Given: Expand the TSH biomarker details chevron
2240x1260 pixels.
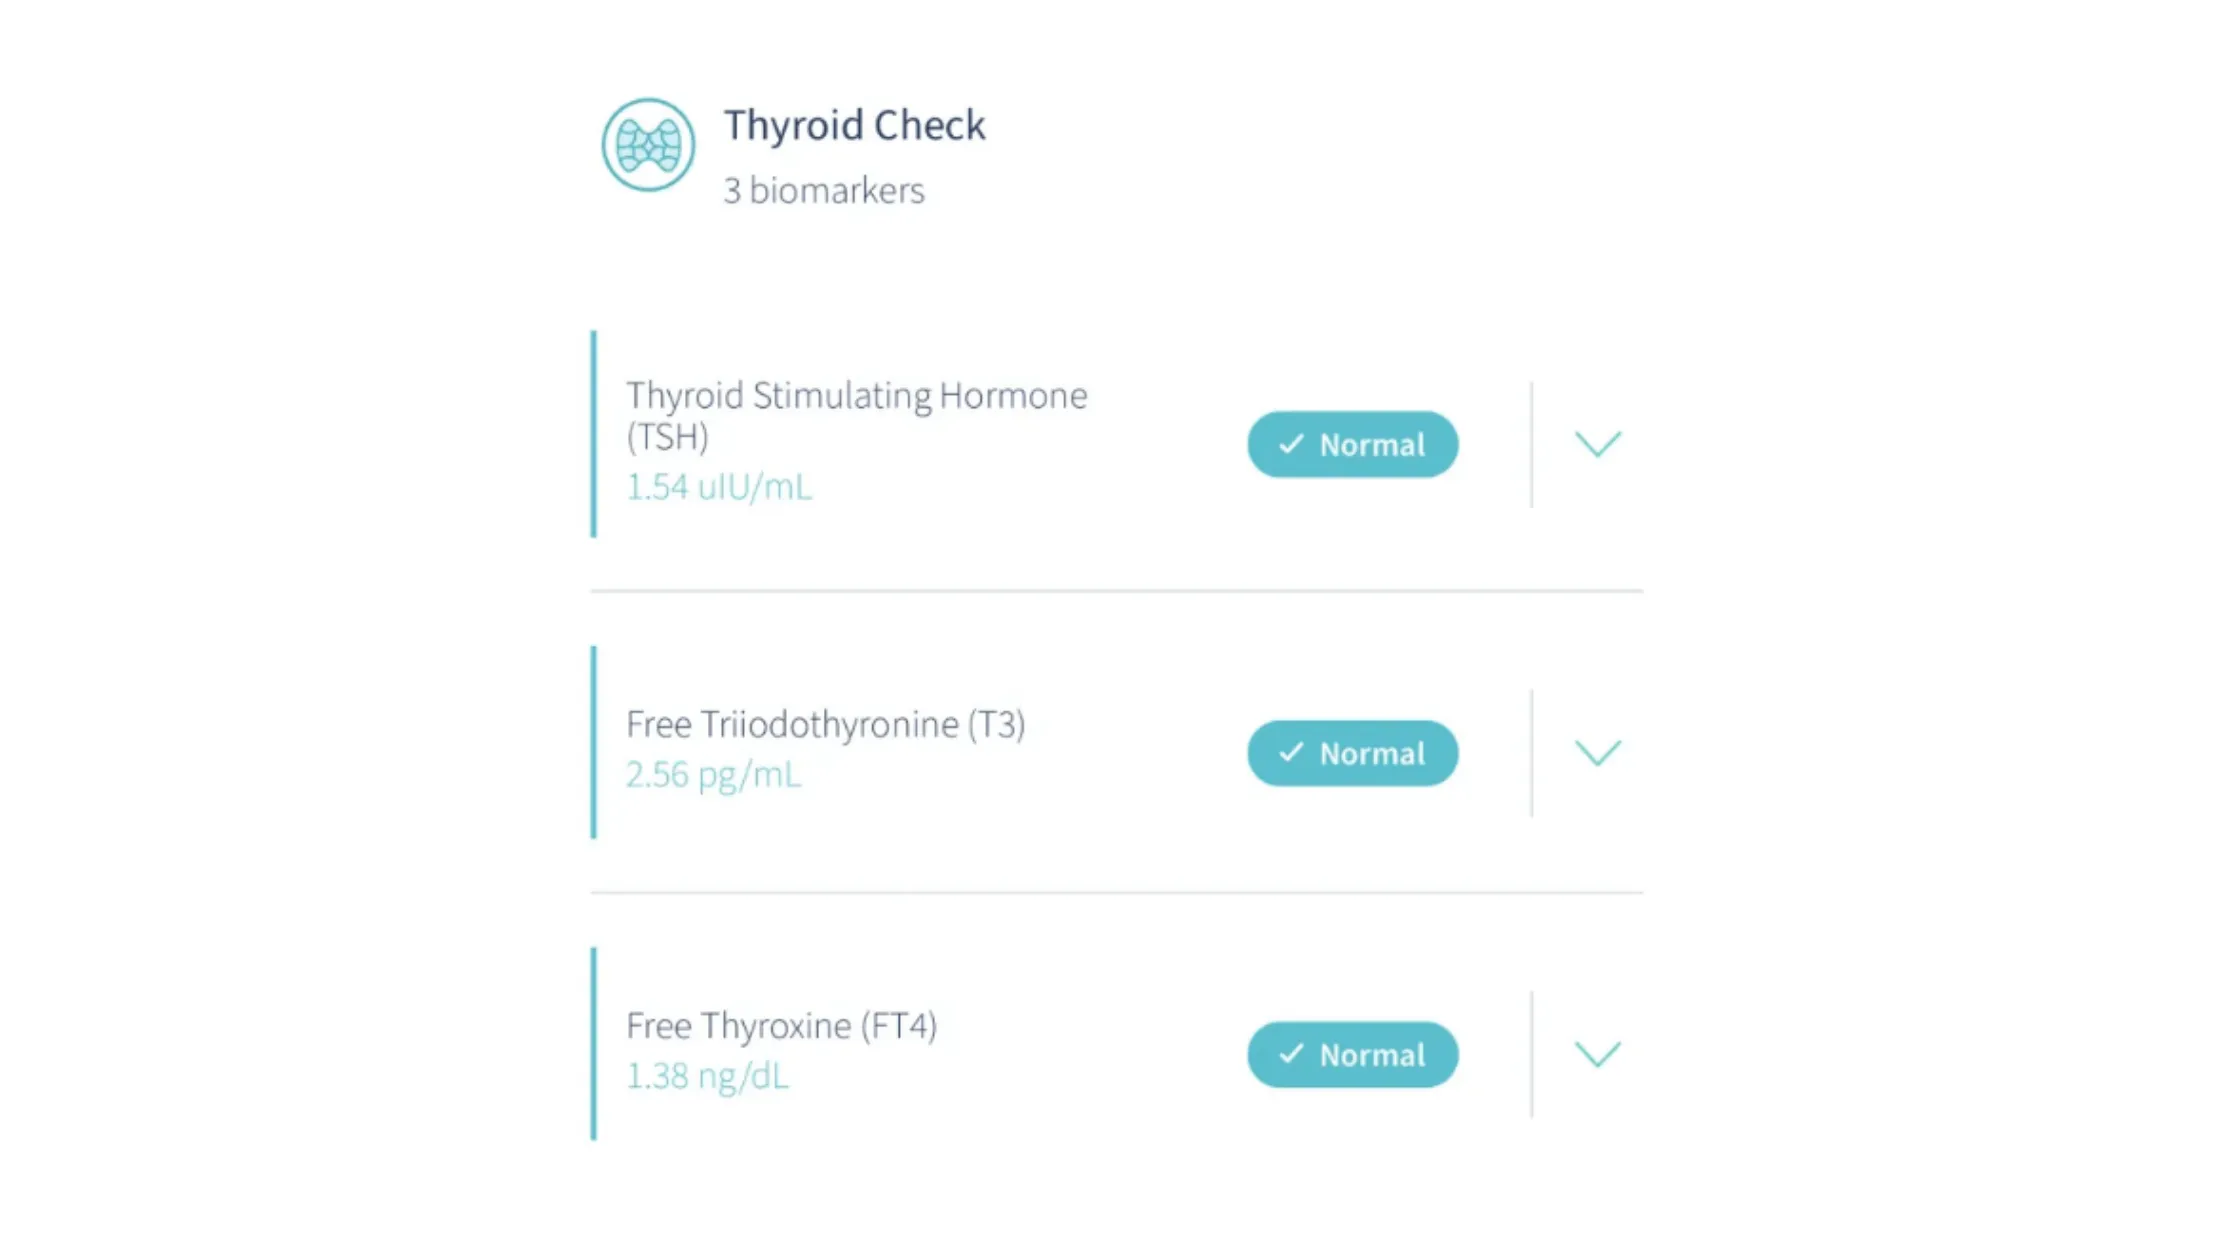Looking at the screenshot, I should tap(1598, 444).
